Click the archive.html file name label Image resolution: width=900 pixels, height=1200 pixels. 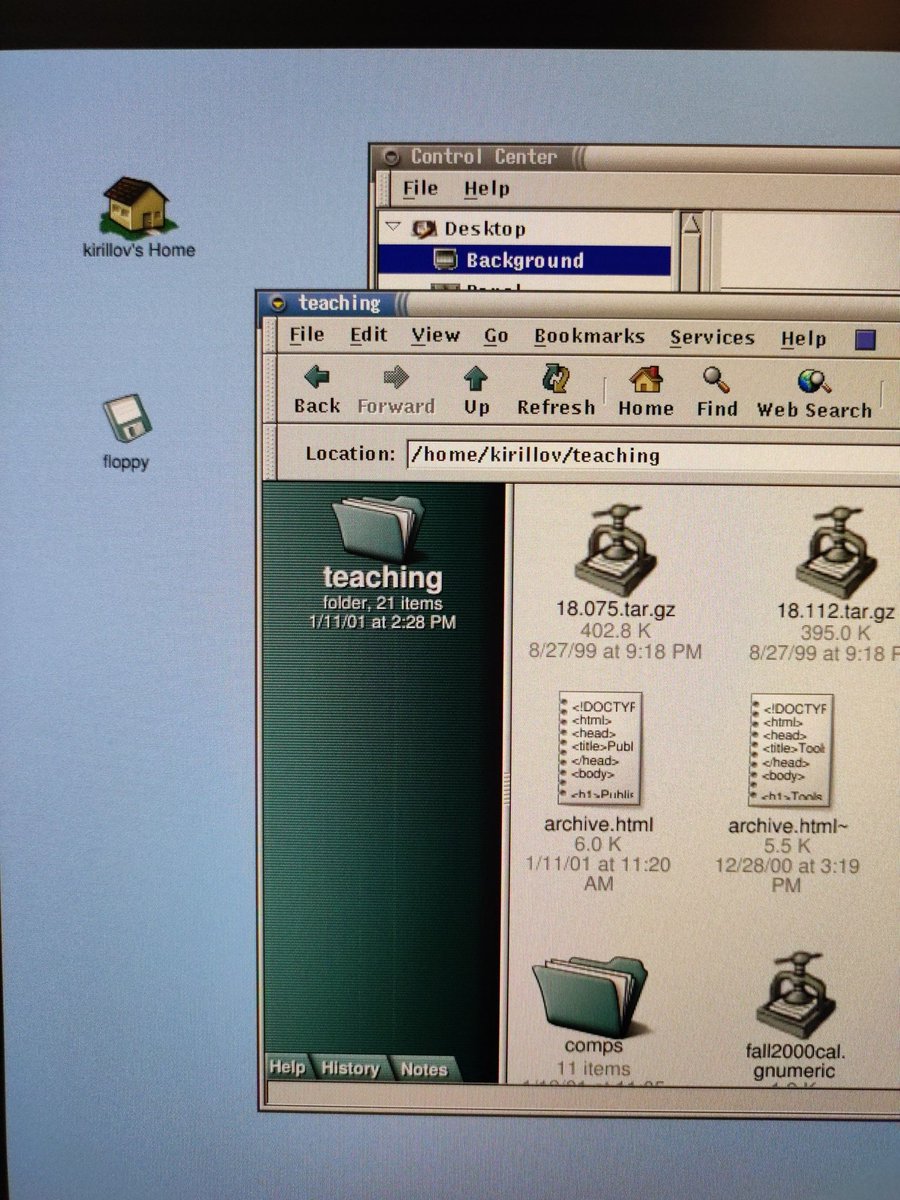click(x=599, y=825)
